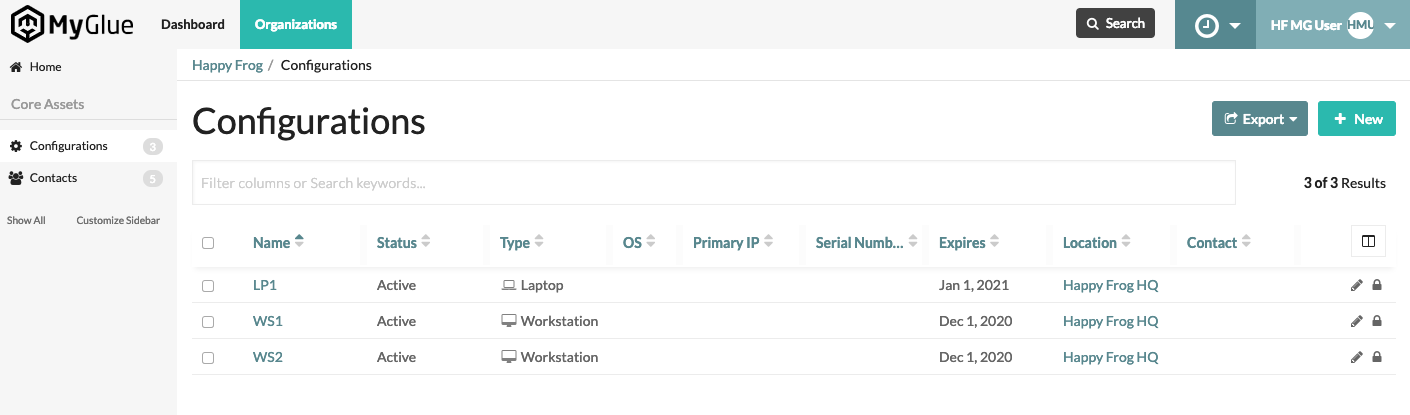Viewport: 1410px width, 415px height.
Task: Check the select-all checkbox in header
Action: (x=208, y=243)
